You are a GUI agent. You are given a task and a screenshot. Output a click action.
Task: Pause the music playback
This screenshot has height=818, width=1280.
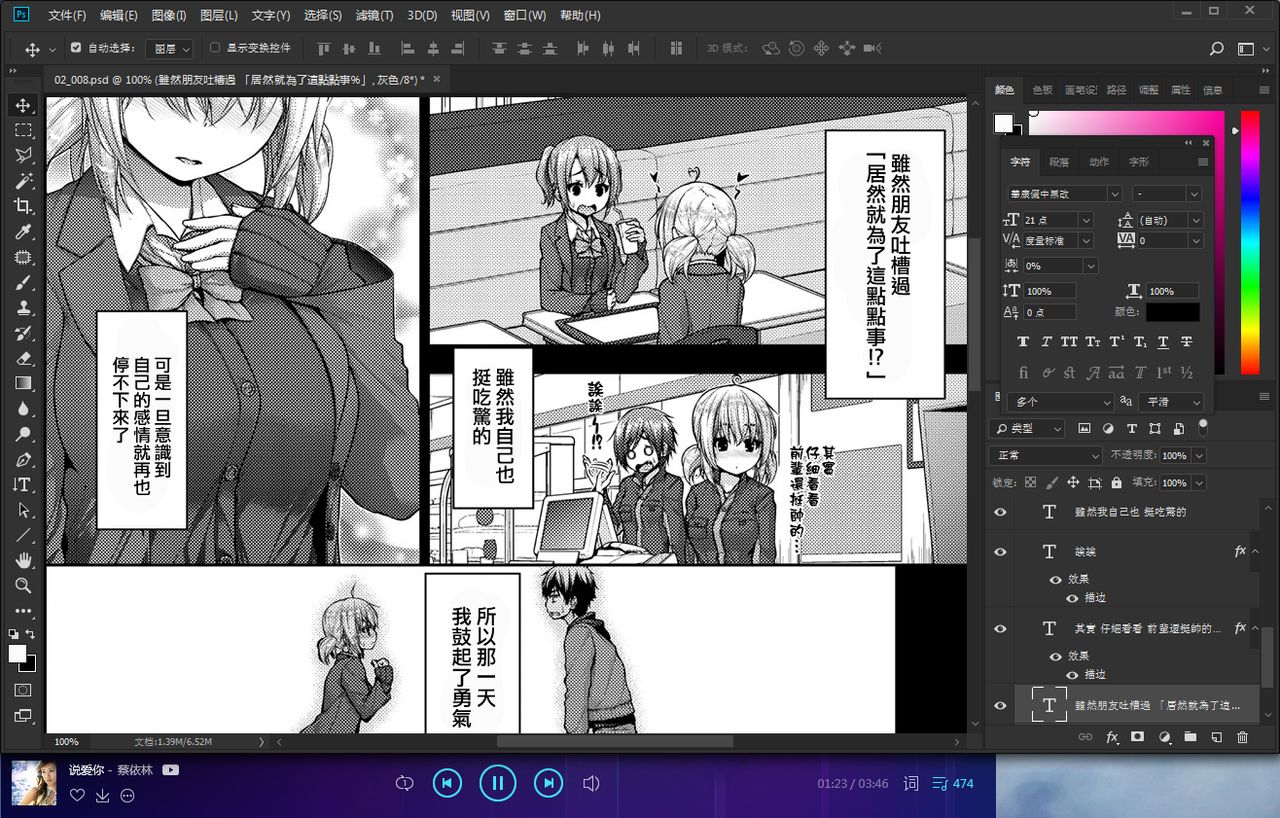[497, 782]
